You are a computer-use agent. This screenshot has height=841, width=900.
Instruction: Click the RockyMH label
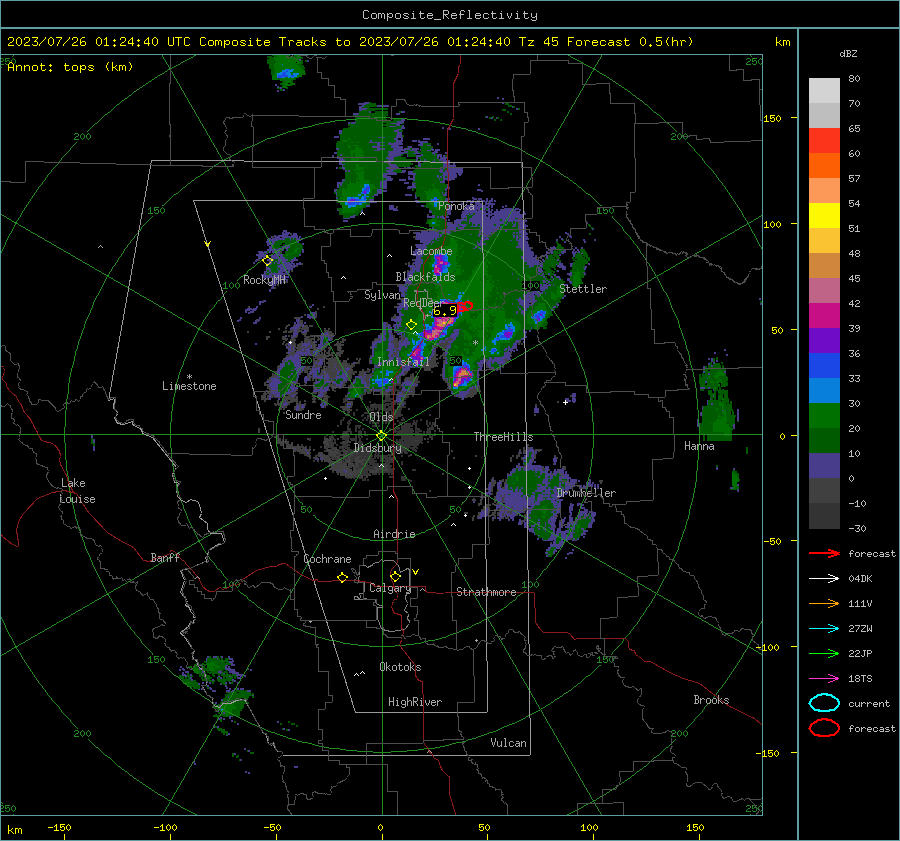tap(265, 280)
